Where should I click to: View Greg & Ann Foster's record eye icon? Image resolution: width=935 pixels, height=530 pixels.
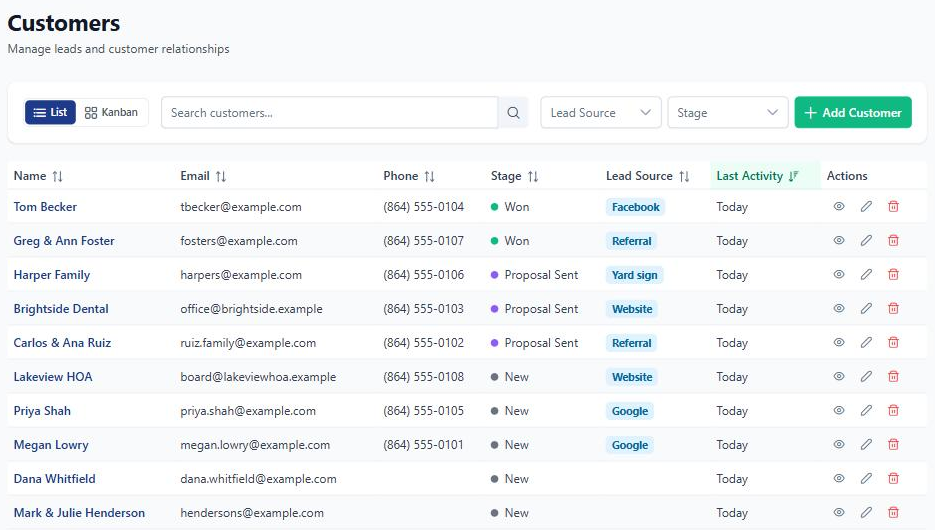[839, 240]
